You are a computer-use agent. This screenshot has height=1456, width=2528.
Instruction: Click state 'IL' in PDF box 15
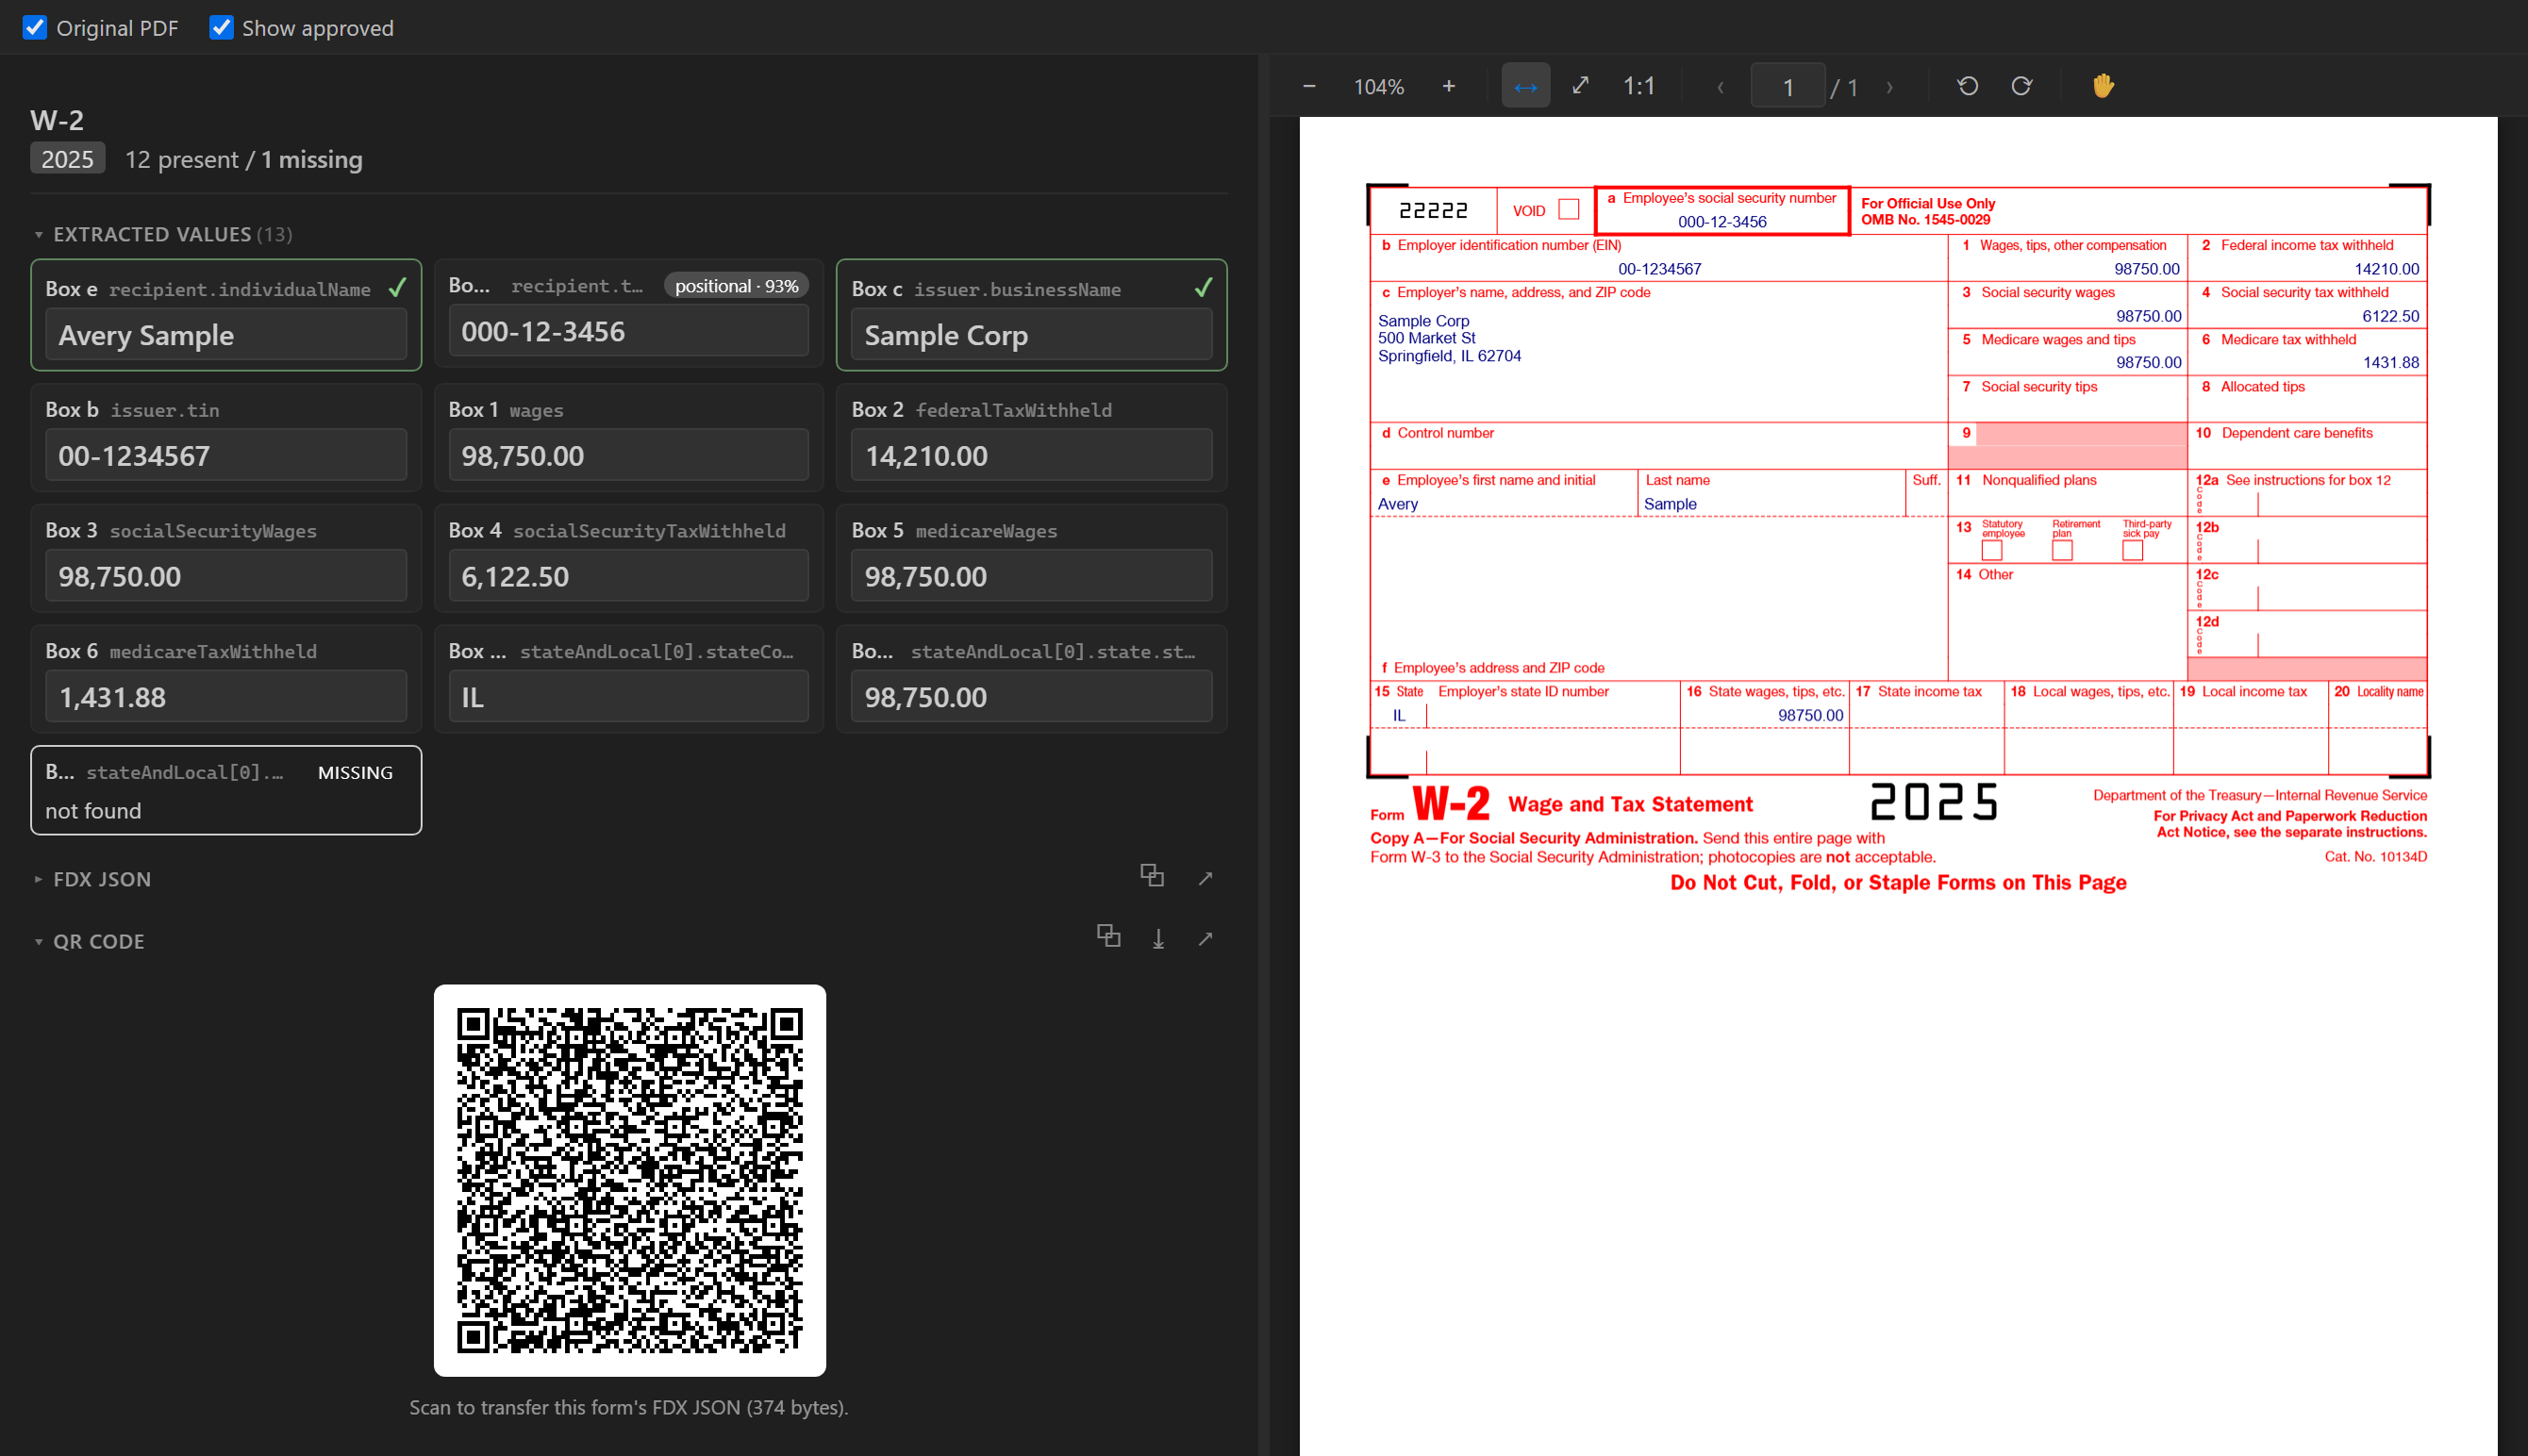pyautogui.click(x=1399, y=715)
